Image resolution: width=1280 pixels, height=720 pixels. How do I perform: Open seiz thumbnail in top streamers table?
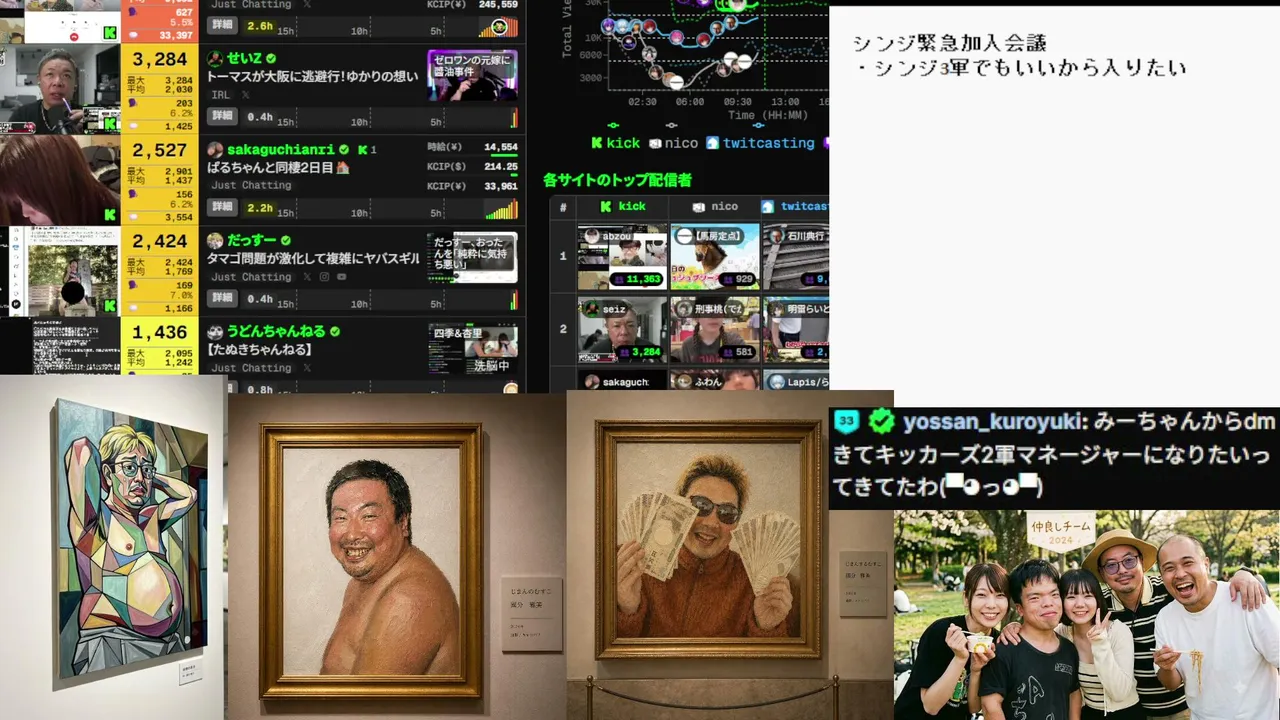click(x=622, y=330)
